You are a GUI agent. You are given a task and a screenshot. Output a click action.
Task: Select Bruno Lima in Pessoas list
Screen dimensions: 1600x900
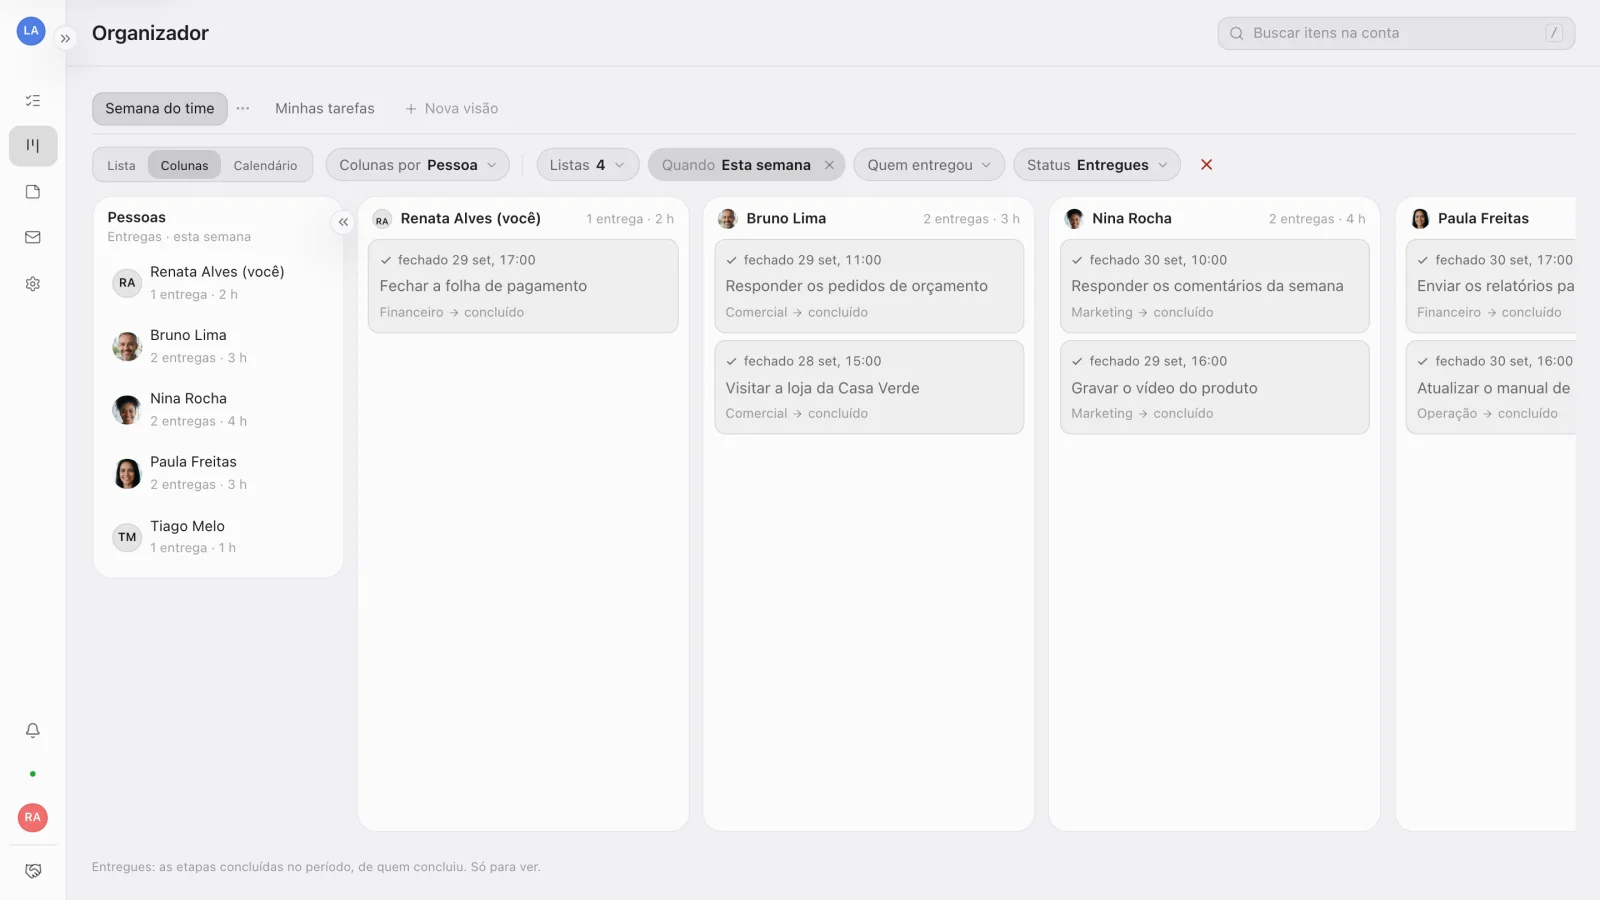[218, 346]
